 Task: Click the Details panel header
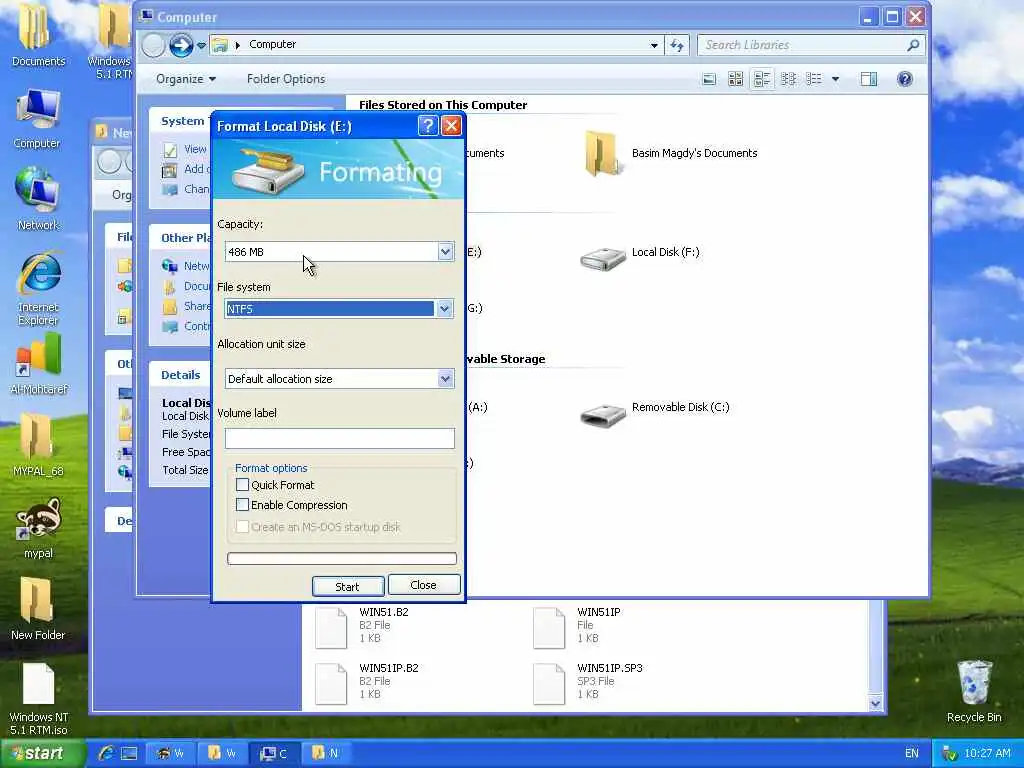pos(181,375)
